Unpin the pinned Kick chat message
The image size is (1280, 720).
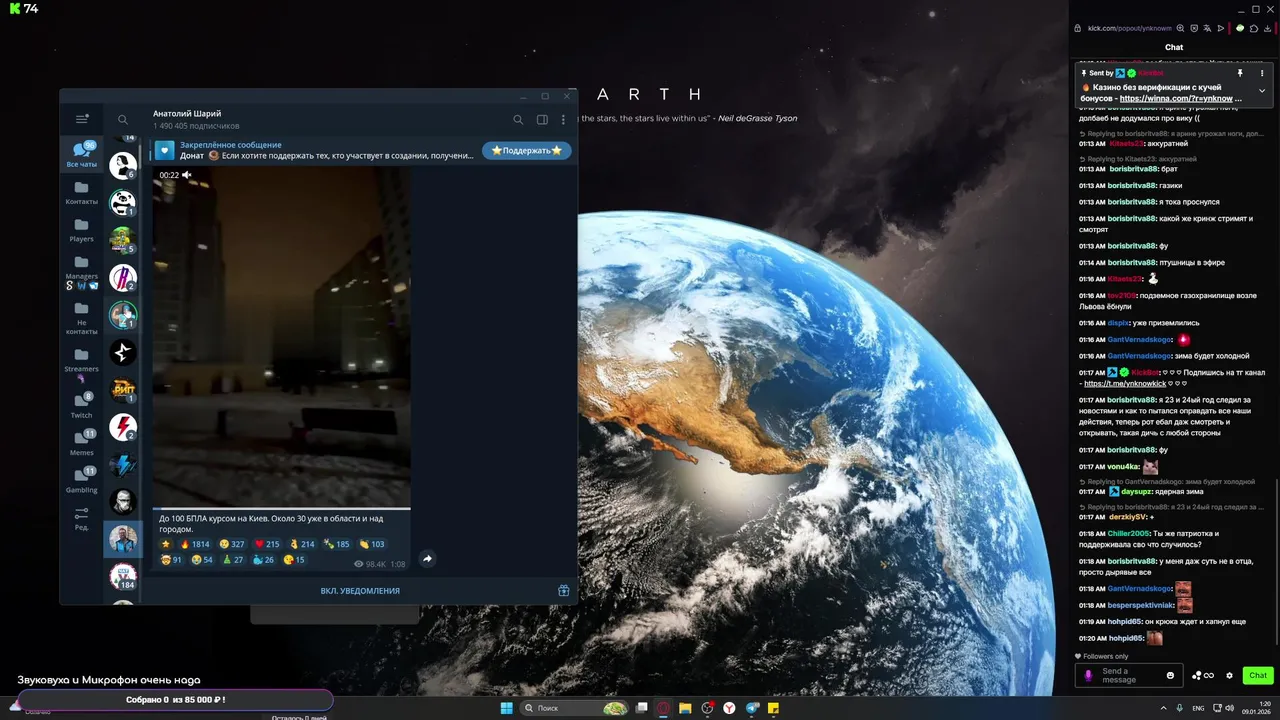(x=1240, y=73)
